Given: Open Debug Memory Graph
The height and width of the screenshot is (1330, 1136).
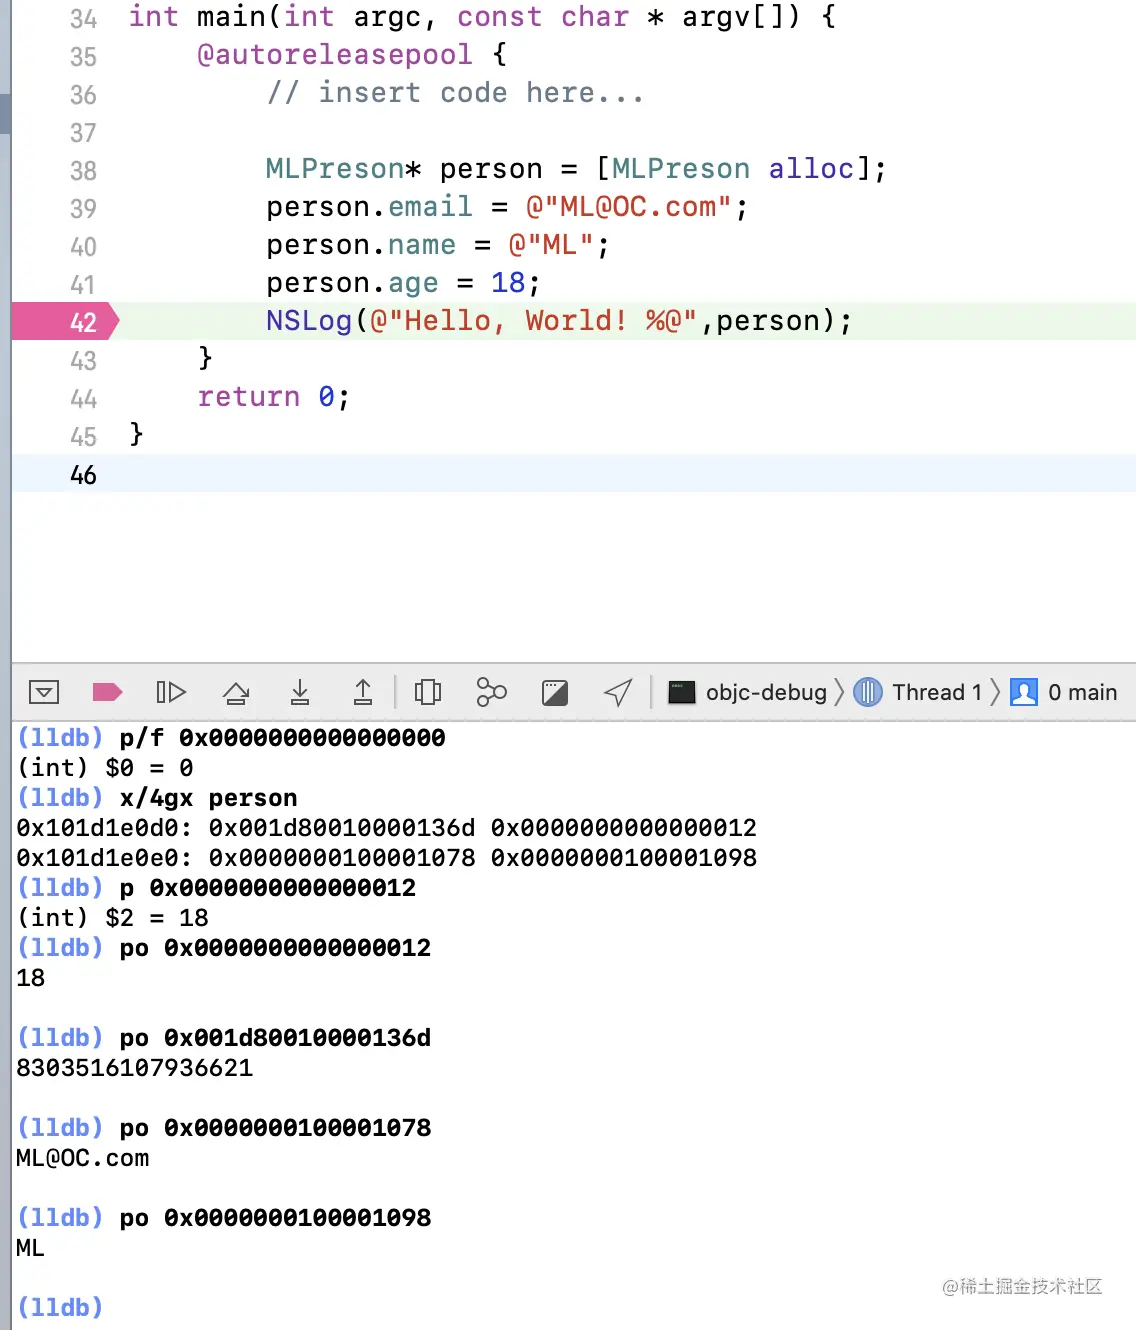Looking at the screenshot, I should click(x=491, y=692).
